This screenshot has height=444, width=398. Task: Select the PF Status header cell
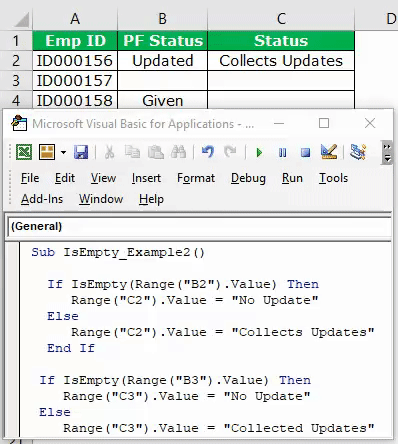pyautogui.click(x=163, y=41)
